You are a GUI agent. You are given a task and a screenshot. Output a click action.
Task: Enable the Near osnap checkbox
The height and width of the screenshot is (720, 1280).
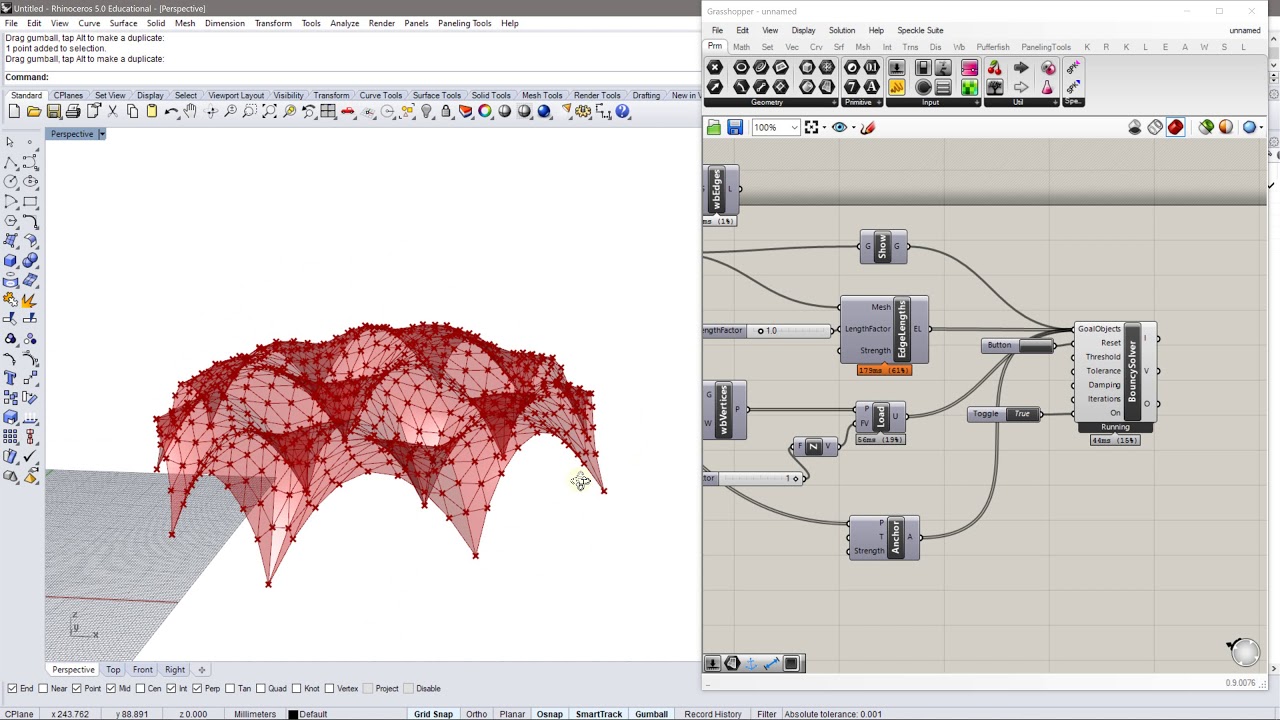coord(43,688)
